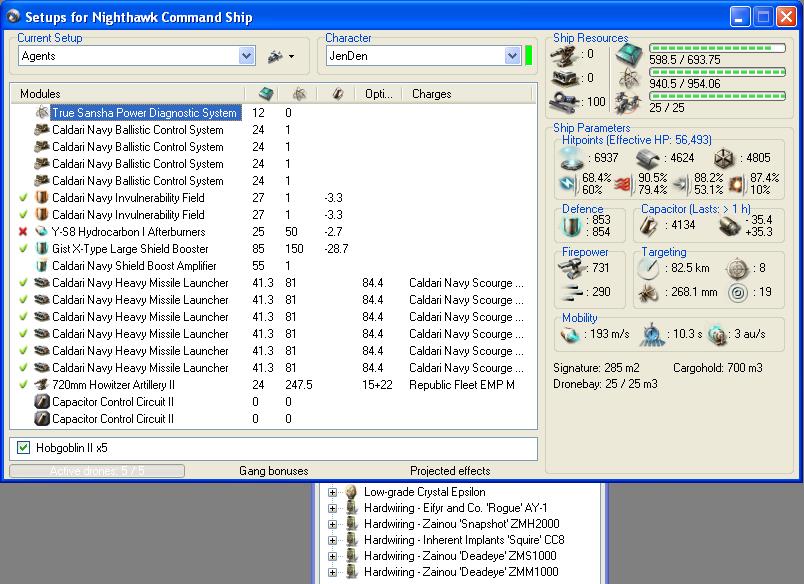Open the Current Setup dropdown showing Agents
804x584 pixels.
pos(247,57)
